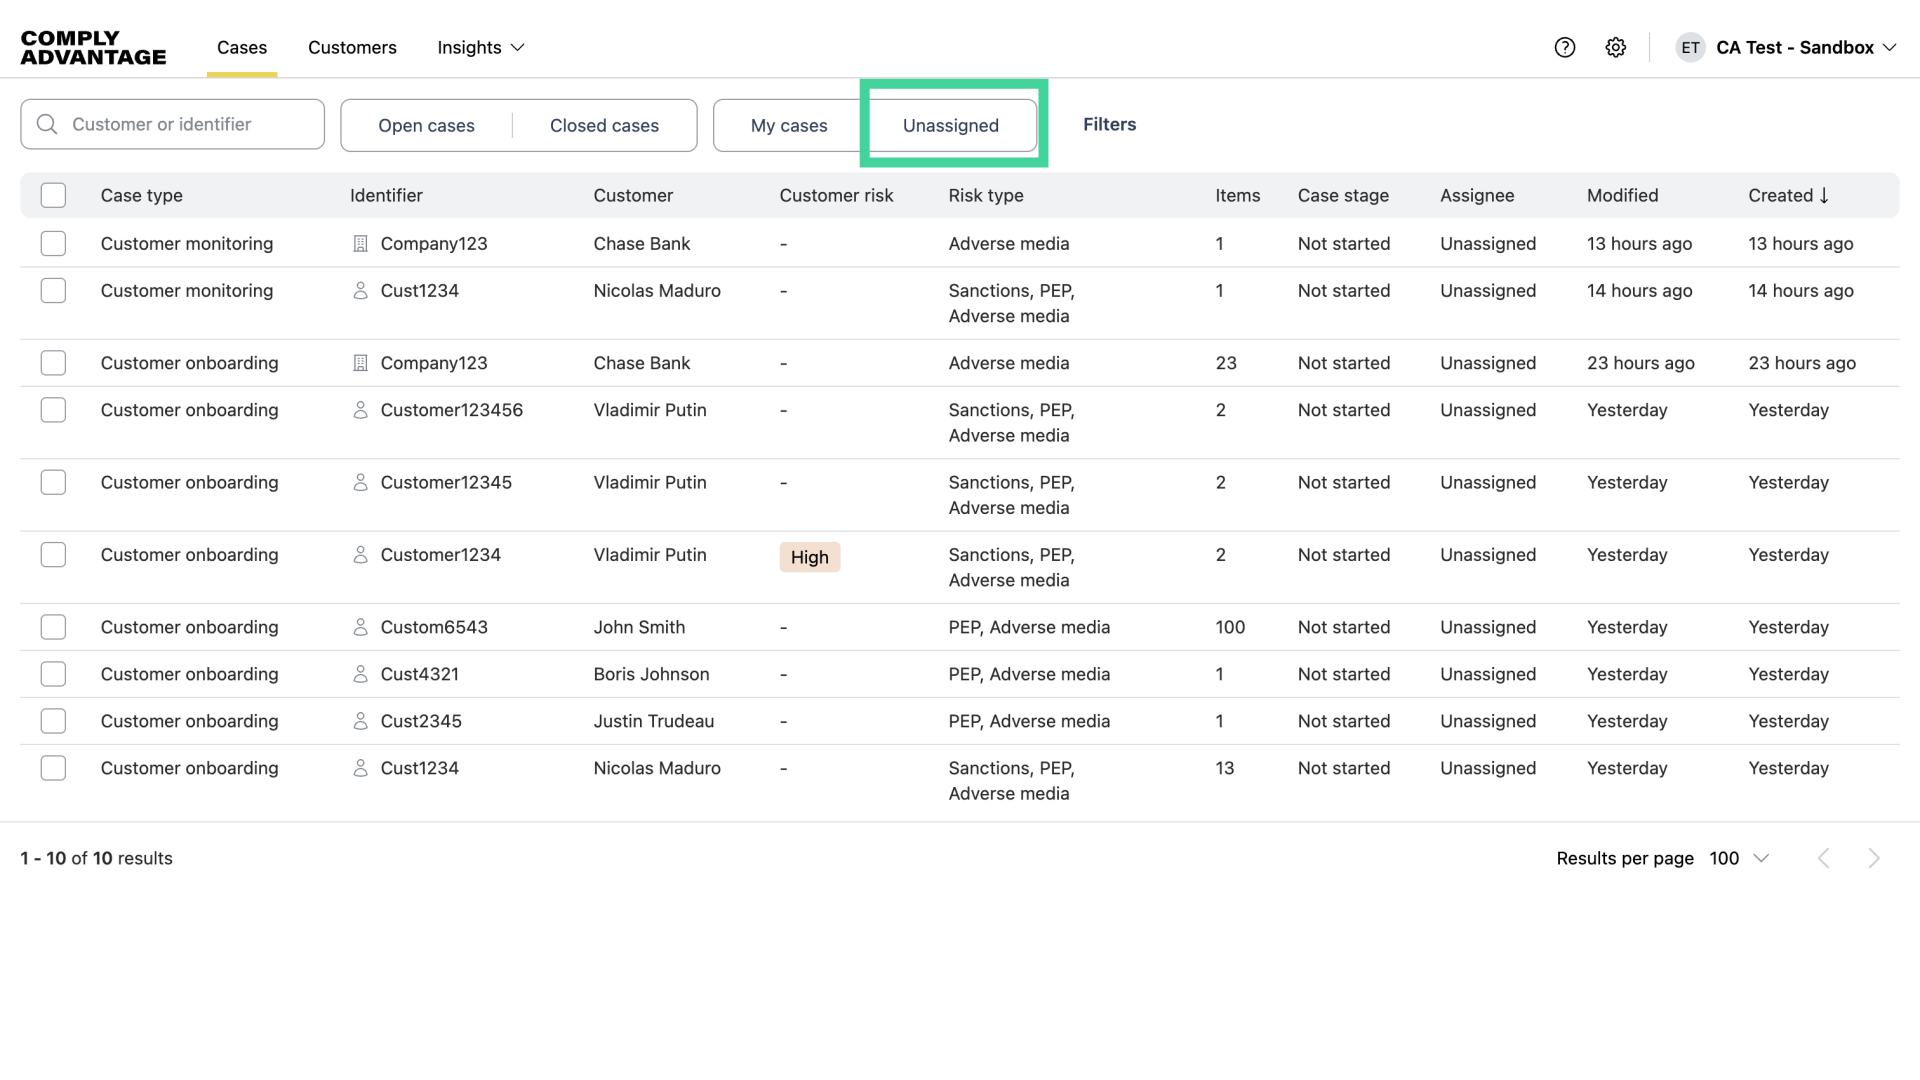1920x1080 pixels.
Task: Check the select-all header checkbox
Action: click(x=53, y=195)
